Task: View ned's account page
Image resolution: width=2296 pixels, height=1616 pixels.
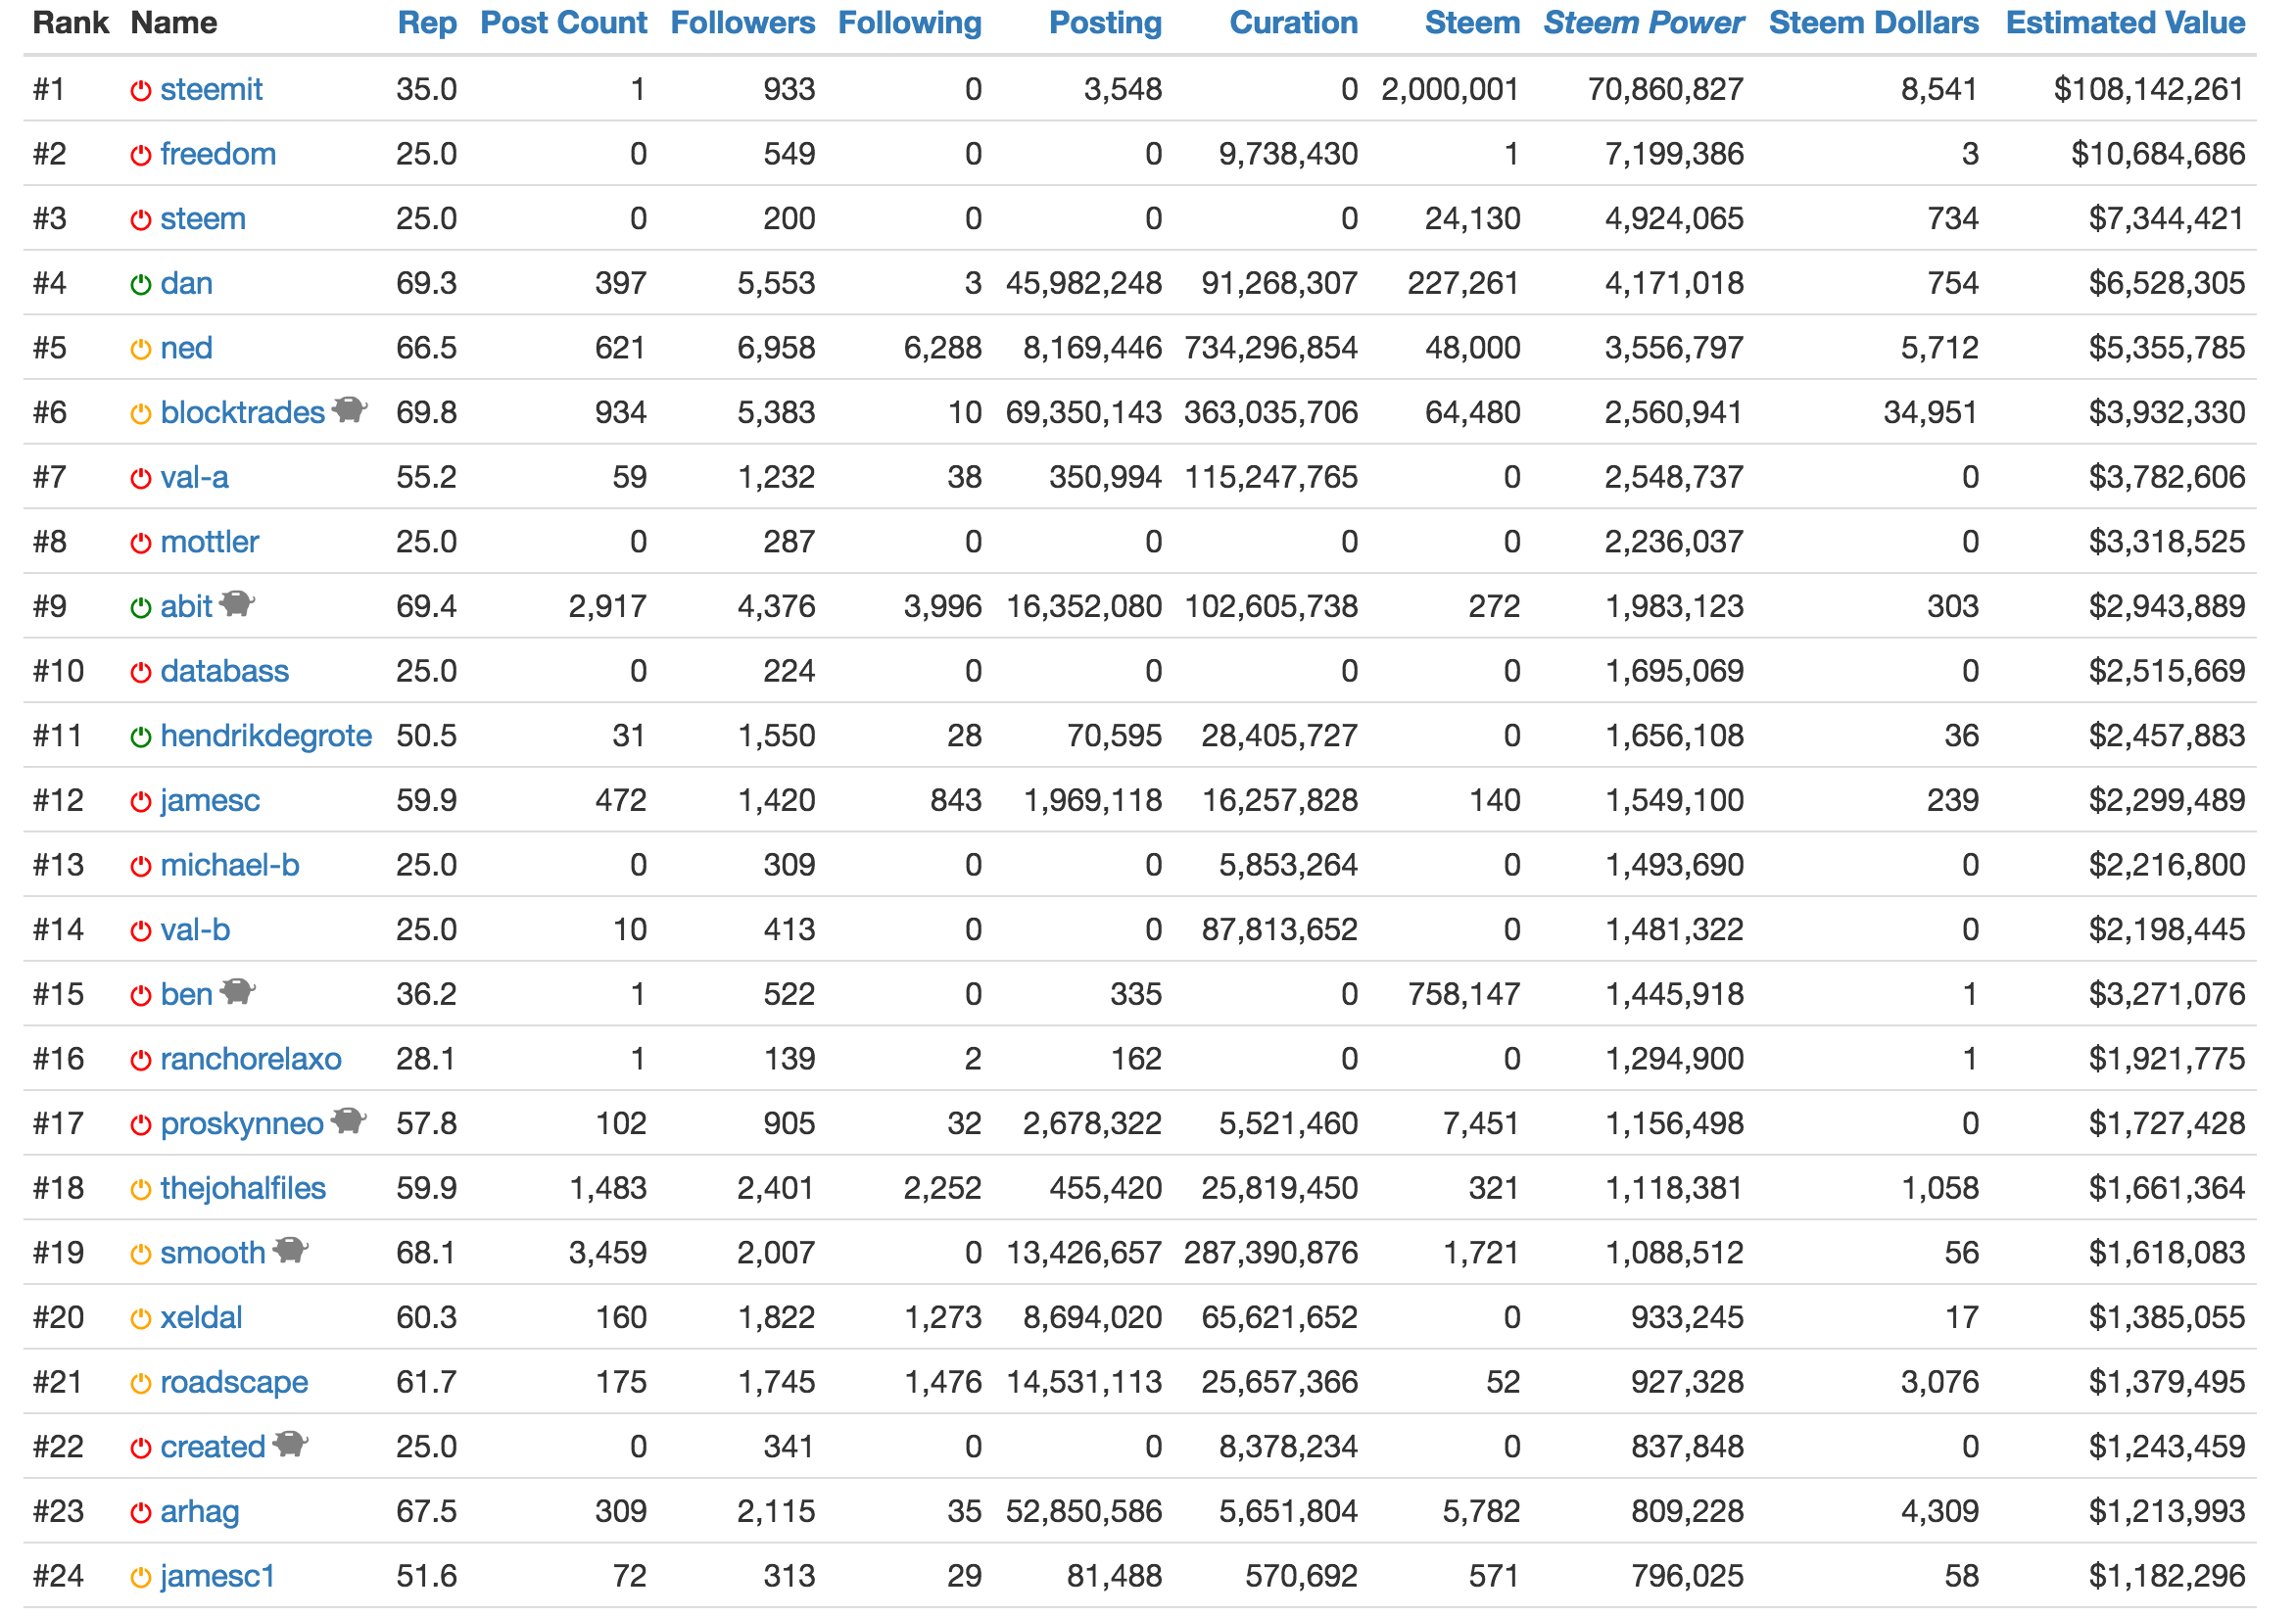Action: (x=186, y=348)
